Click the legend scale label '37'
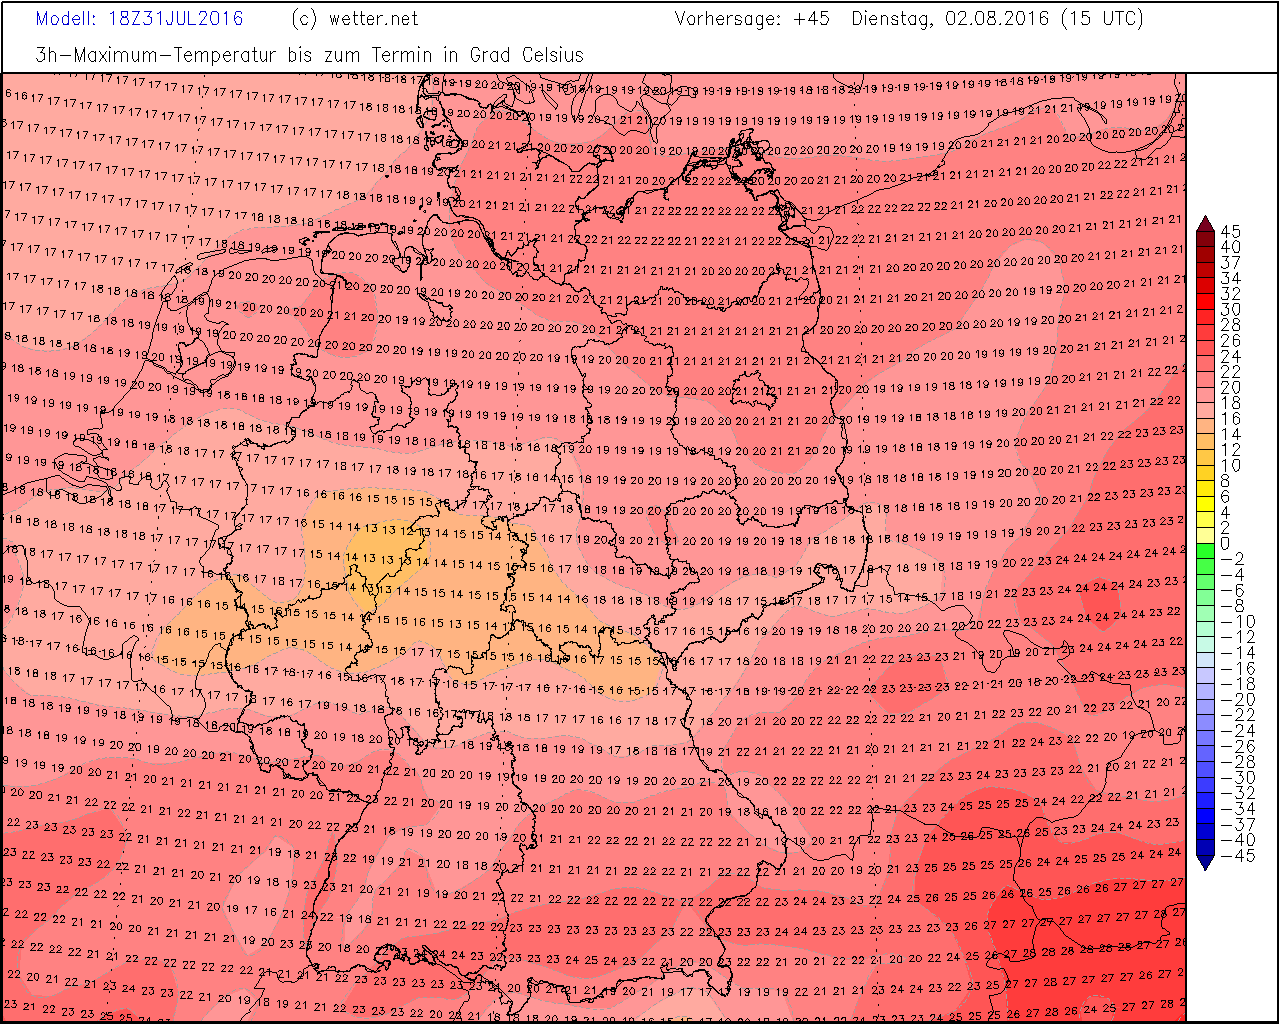1280x1024 pixels. point(1230,263)
